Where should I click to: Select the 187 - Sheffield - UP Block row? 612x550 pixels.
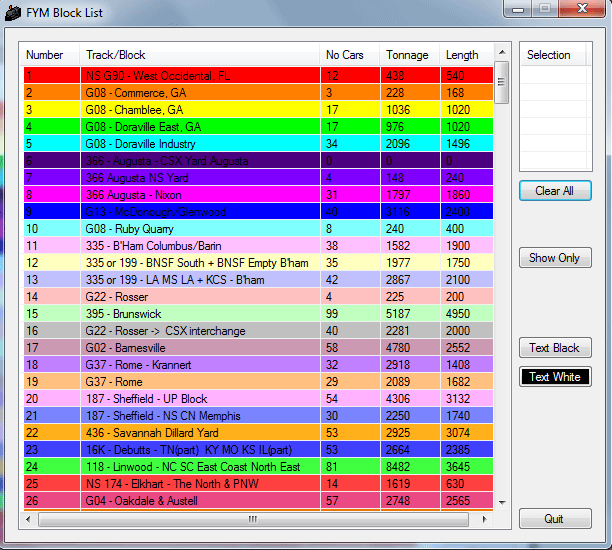point(258,399)
